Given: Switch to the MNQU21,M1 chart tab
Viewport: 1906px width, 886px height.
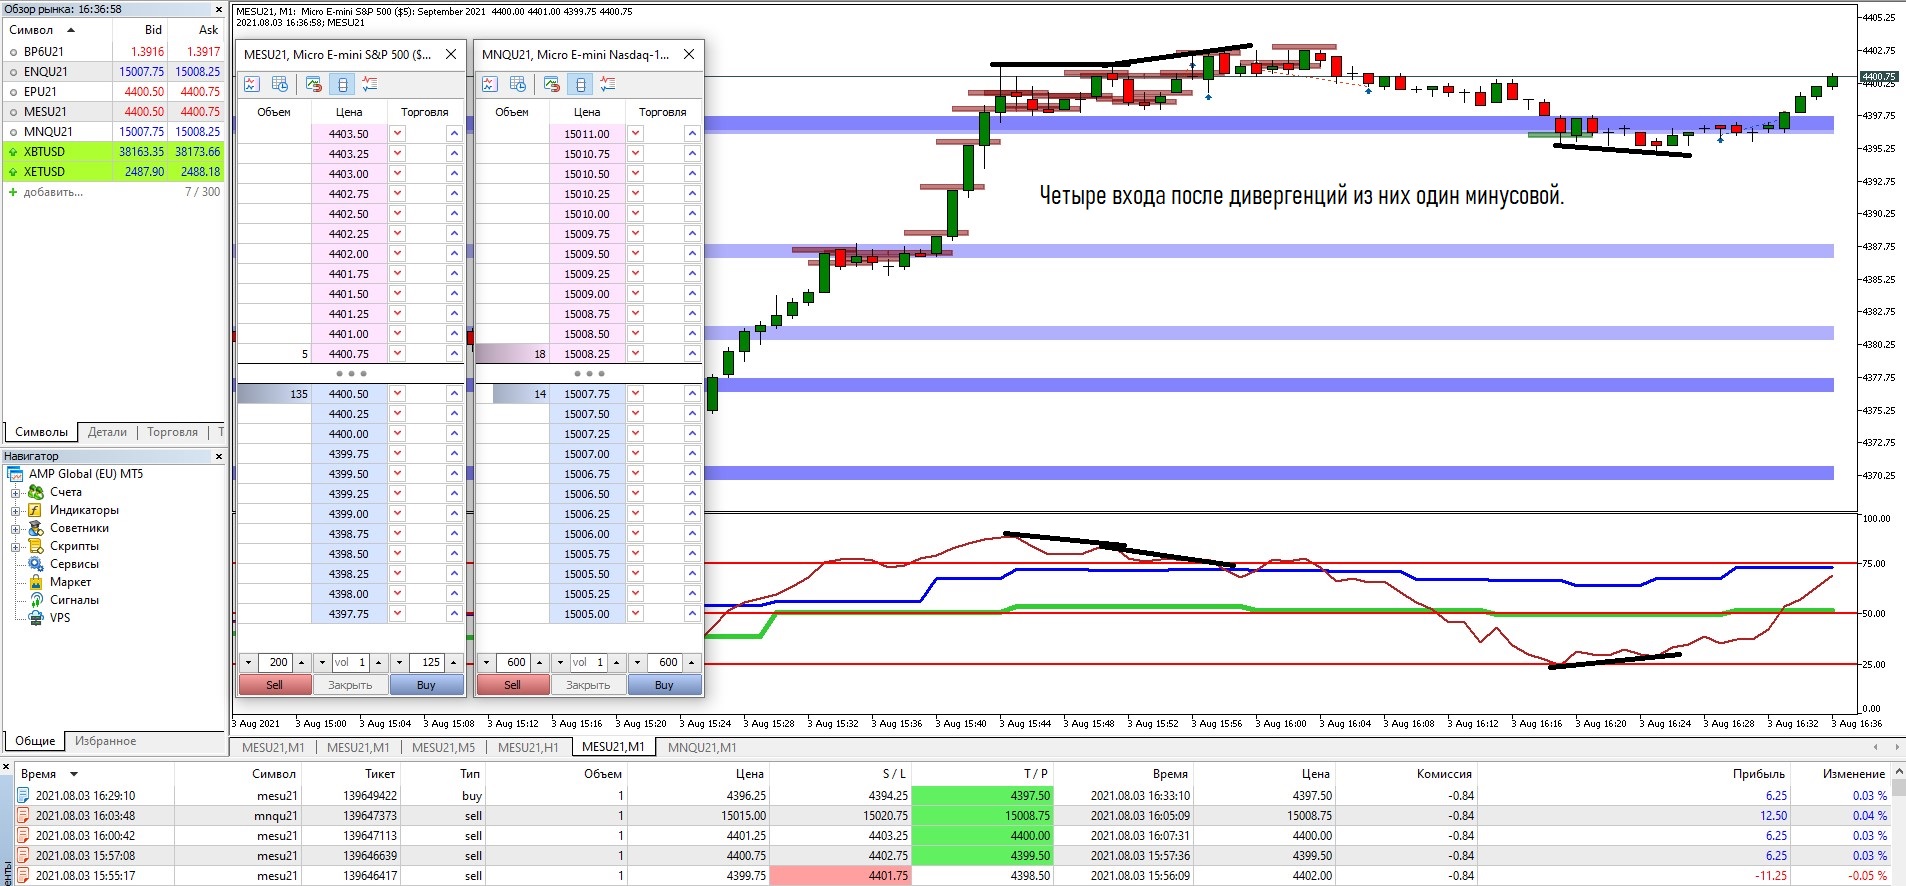Looking at the screenshot, I should tap(702, 747).
